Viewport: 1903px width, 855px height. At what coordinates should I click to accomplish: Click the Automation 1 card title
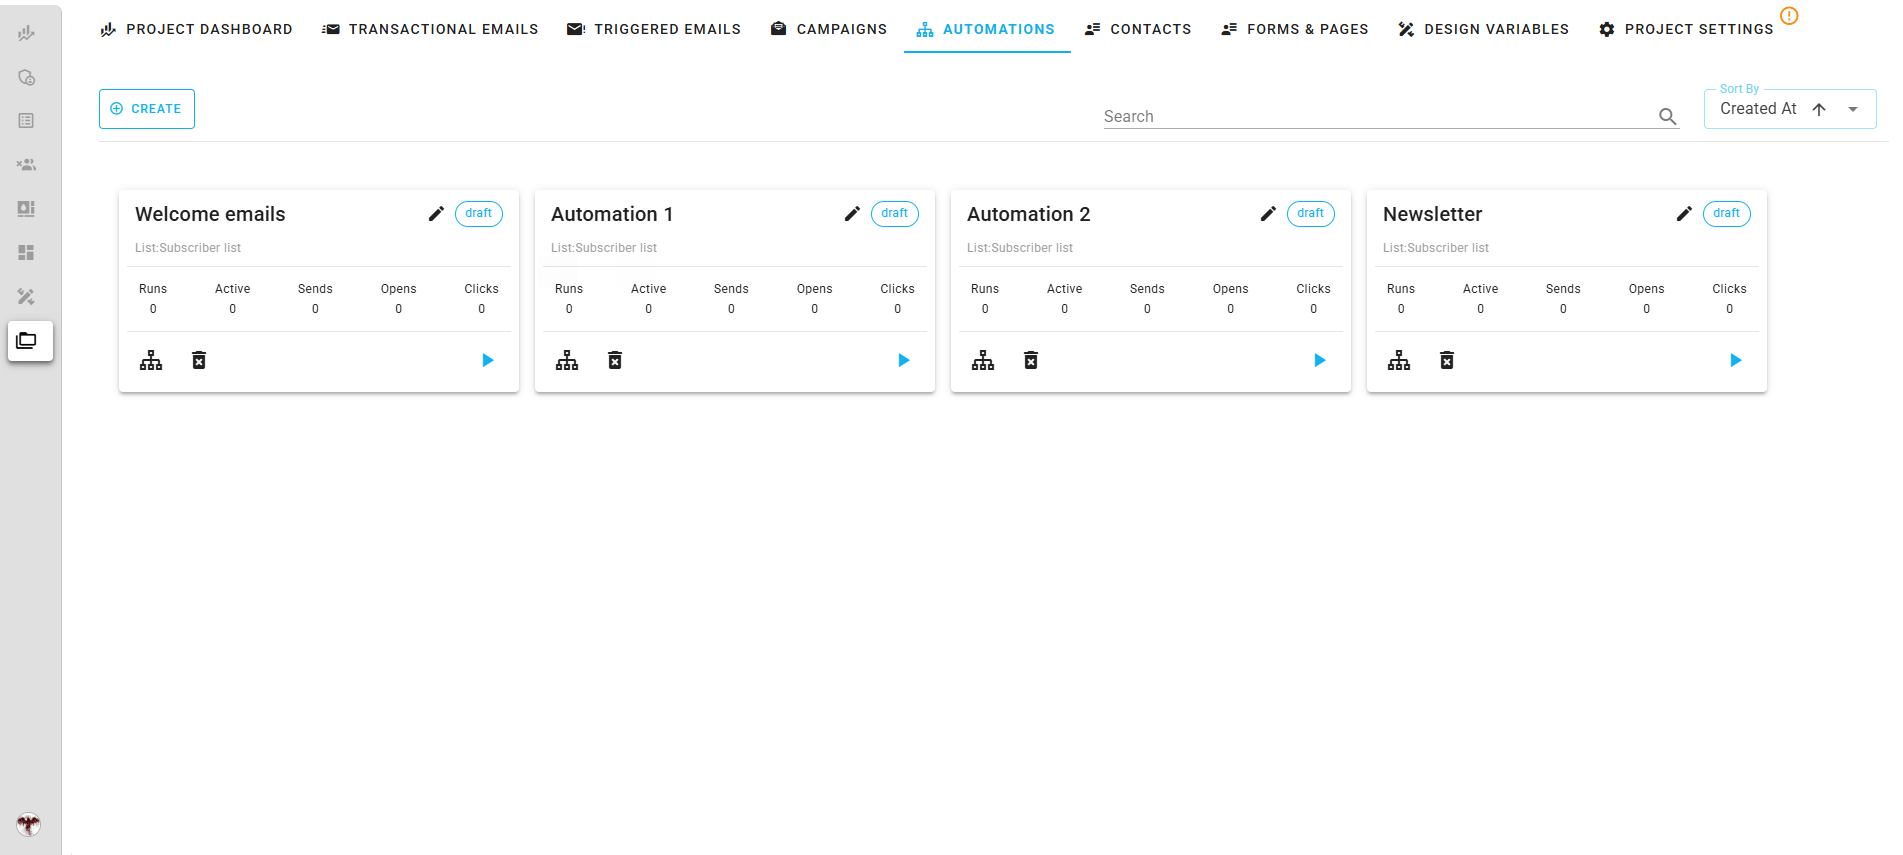point(612,214)
